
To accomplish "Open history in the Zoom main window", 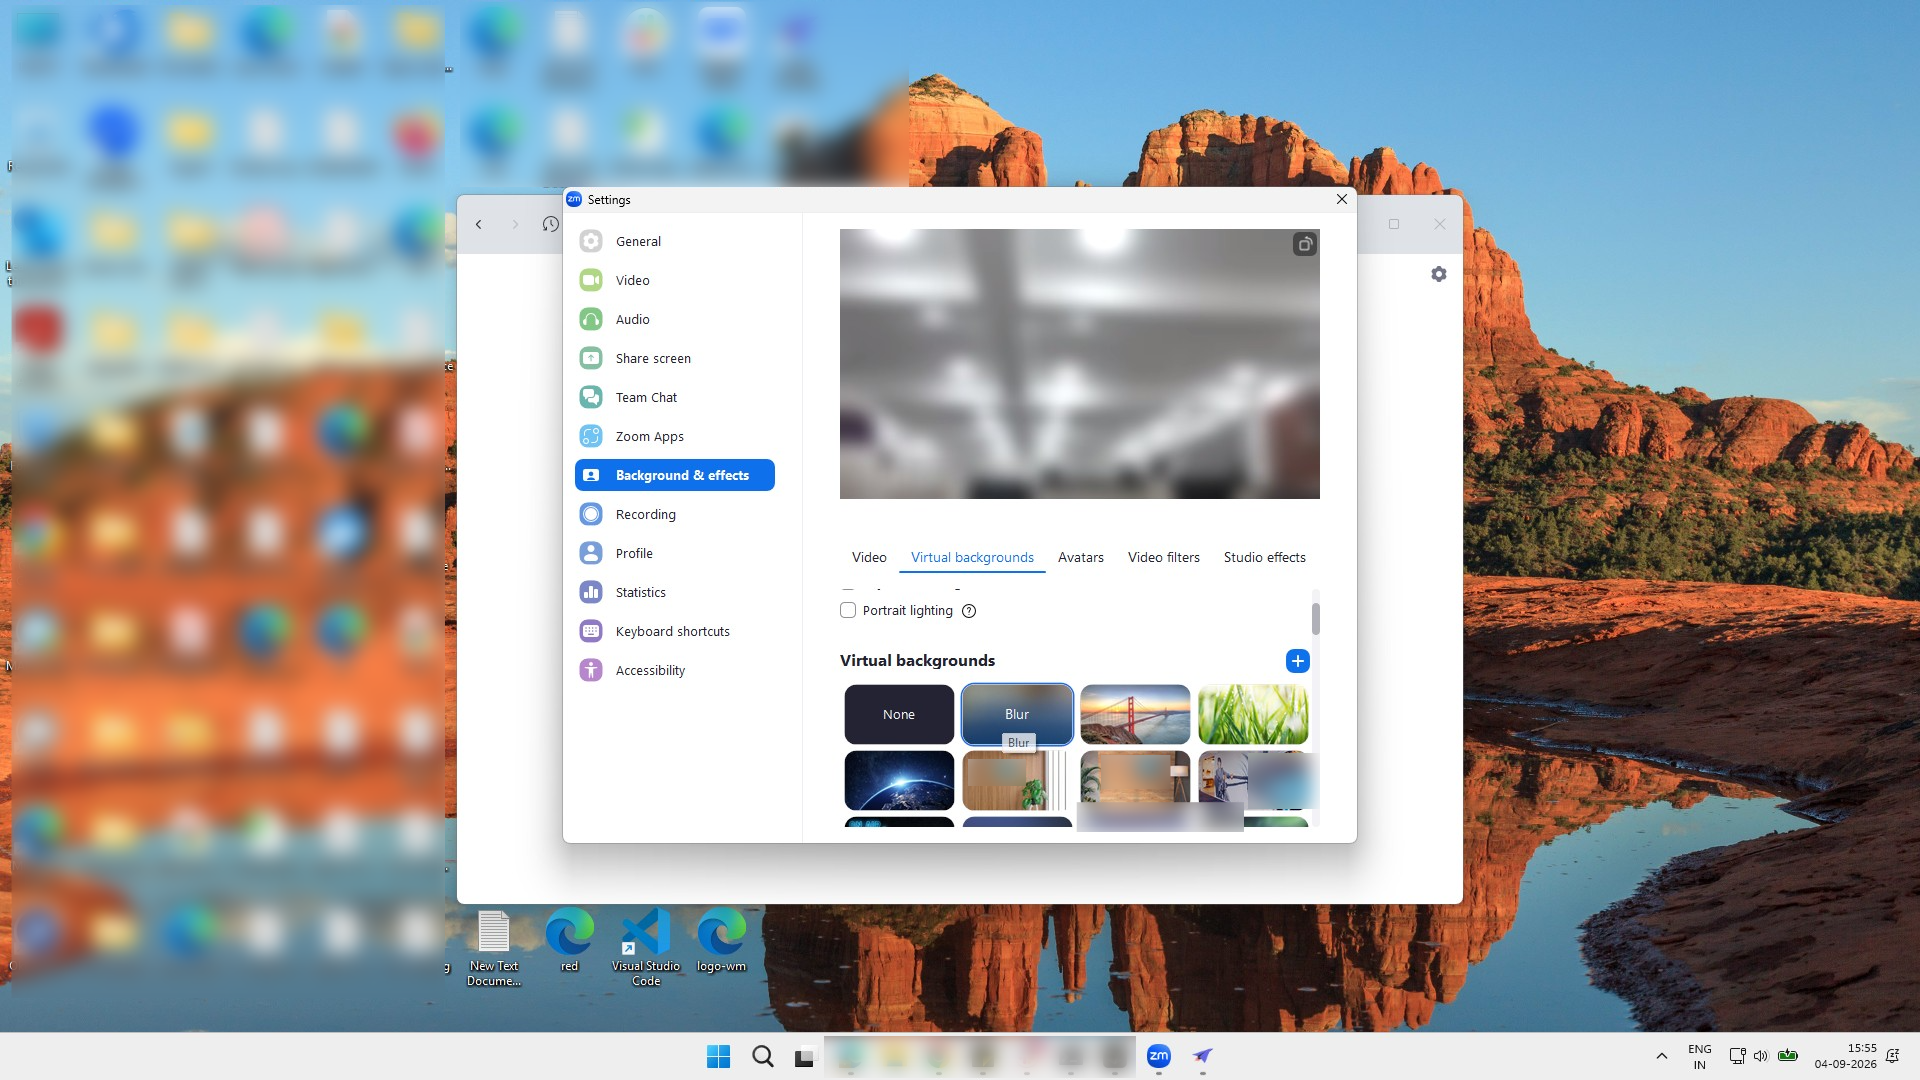I will 550,224.
